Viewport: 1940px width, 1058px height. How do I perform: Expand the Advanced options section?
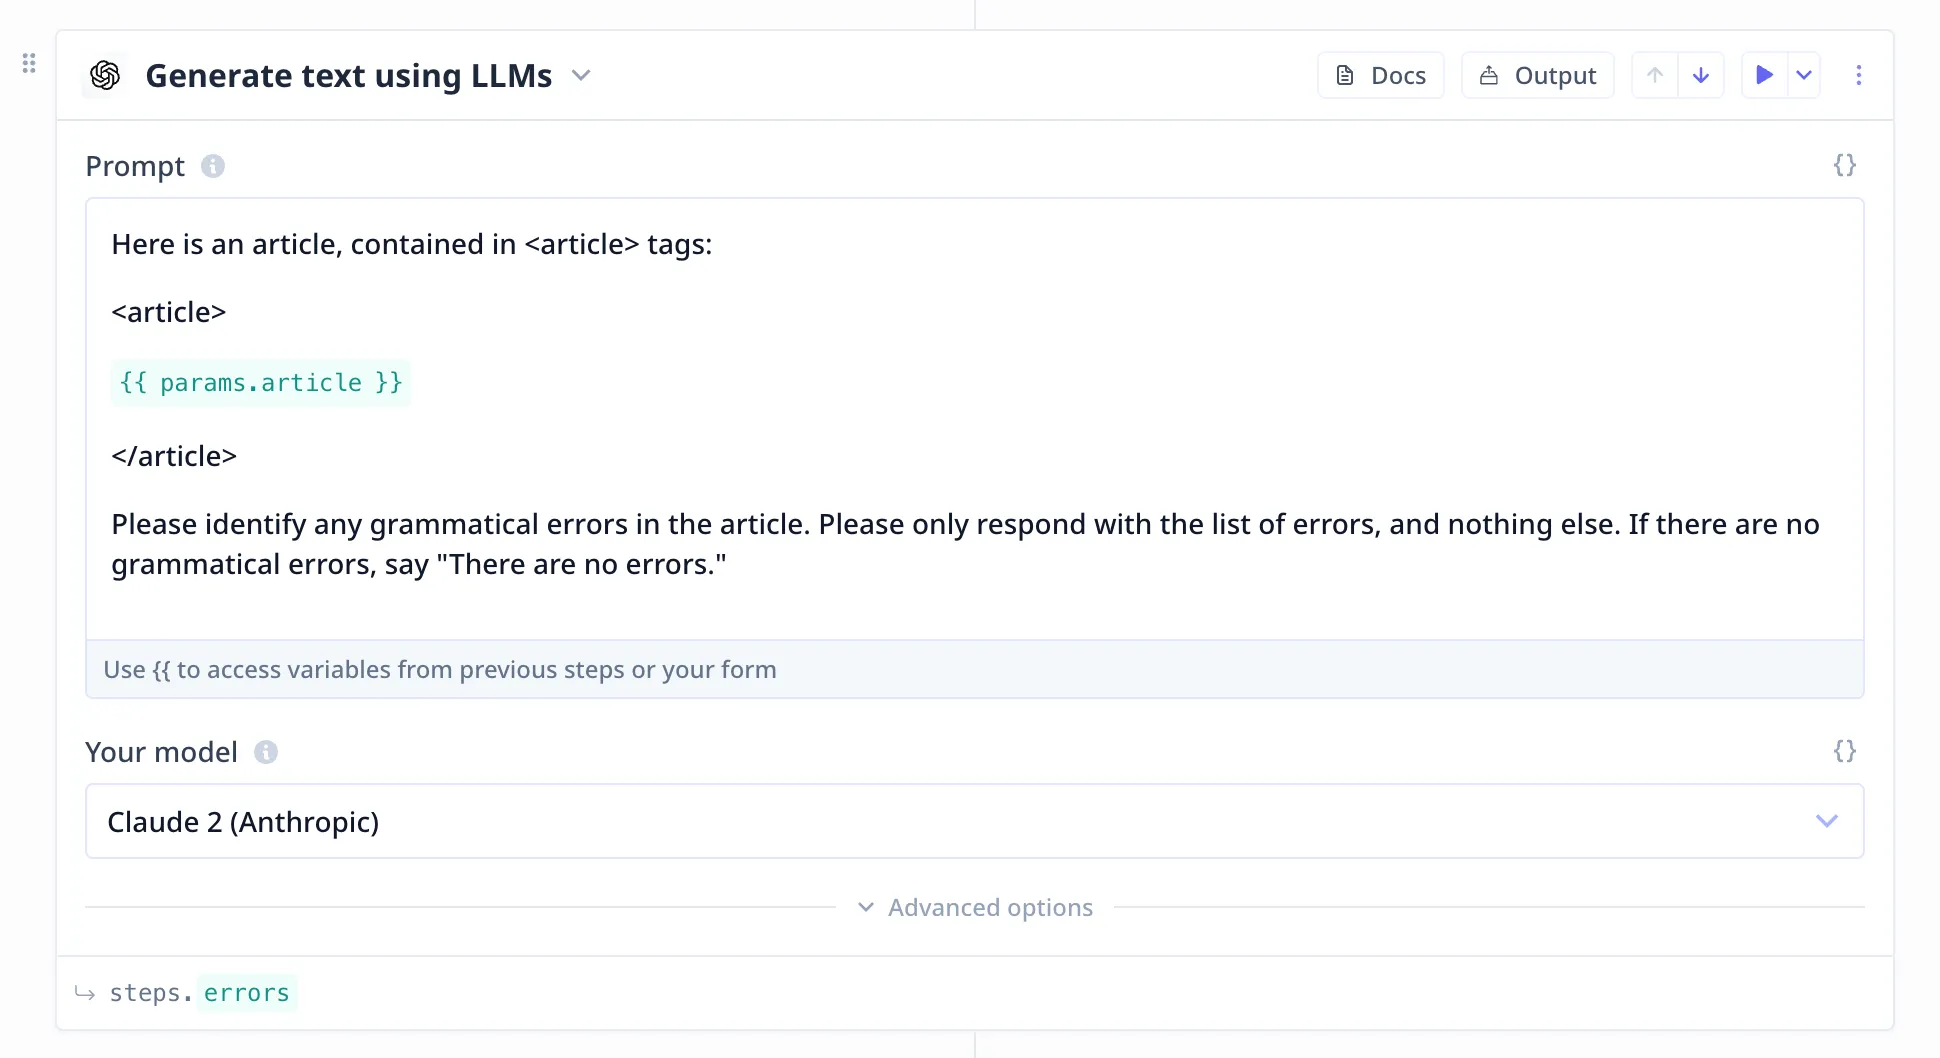[x=975, y=907]
